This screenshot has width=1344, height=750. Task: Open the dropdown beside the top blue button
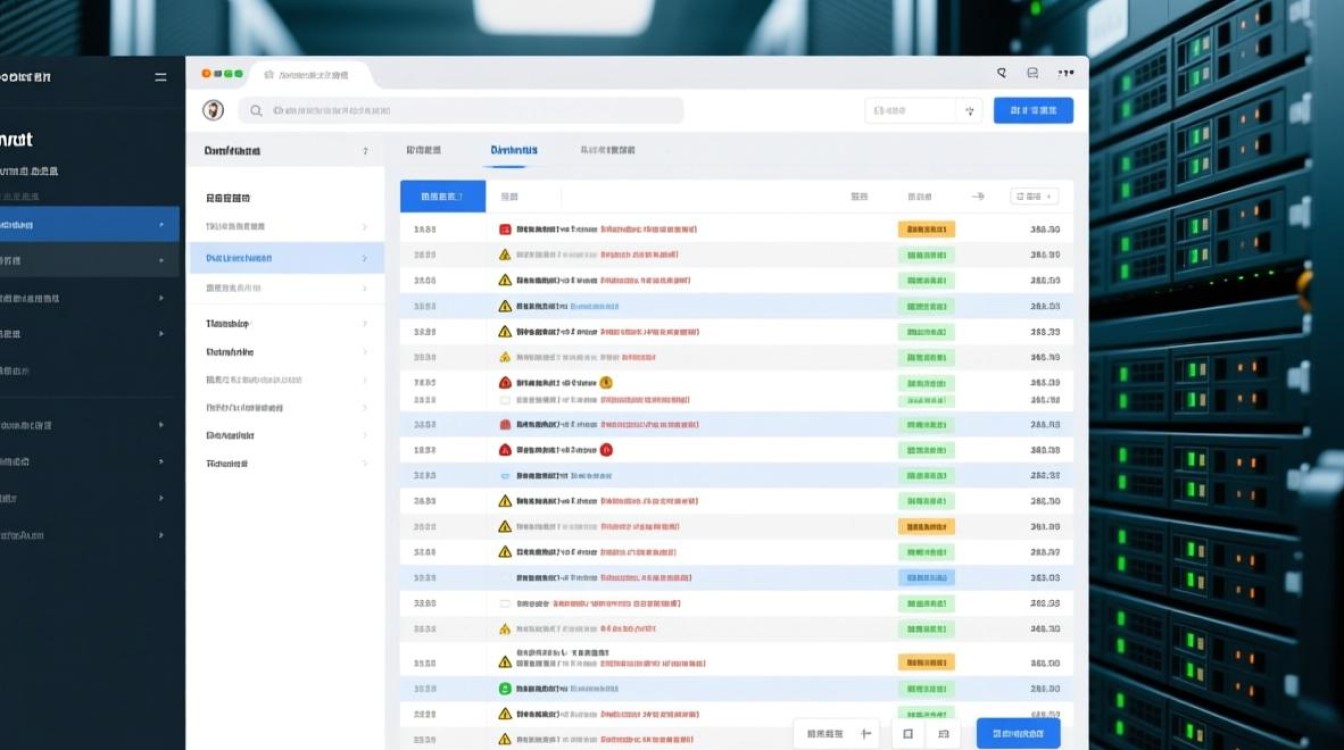tap(968, 111)
